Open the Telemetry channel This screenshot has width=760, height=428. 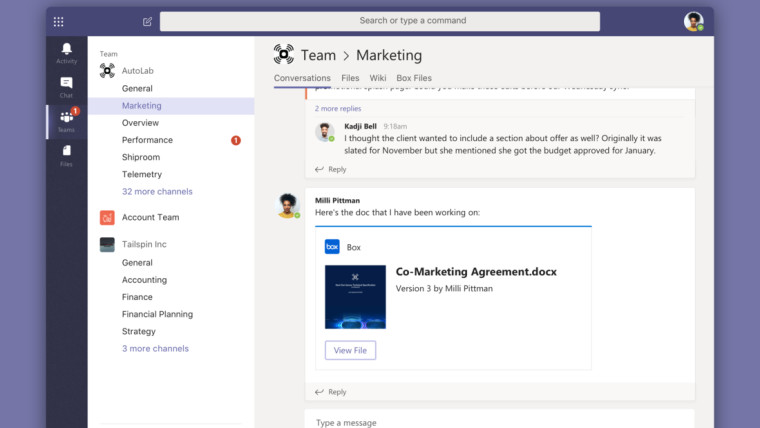pos(142,174)
